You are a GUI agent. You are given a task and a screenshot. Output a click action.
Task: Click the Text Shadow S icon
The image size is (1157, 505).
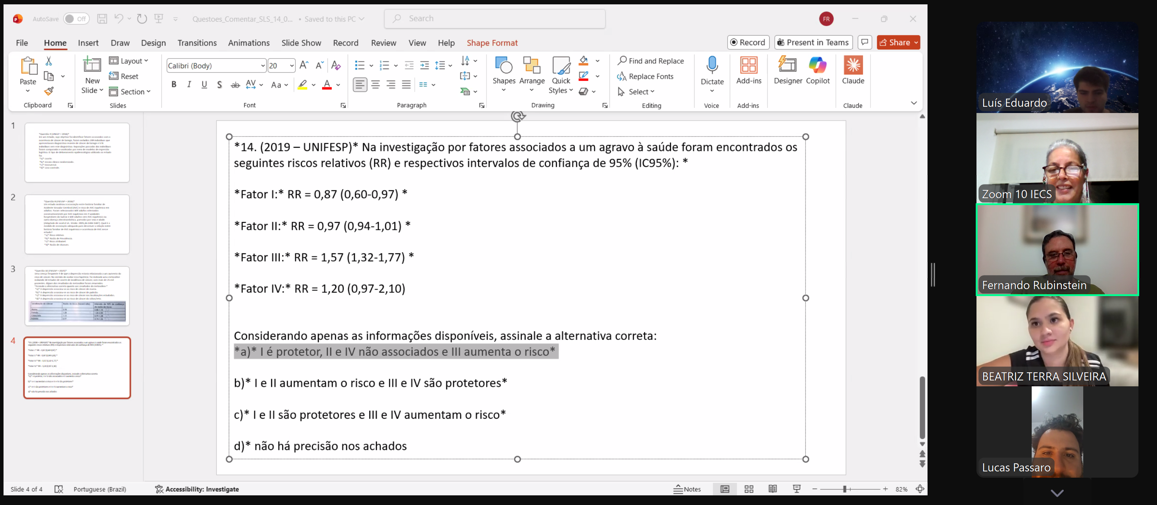pos(218,84)
